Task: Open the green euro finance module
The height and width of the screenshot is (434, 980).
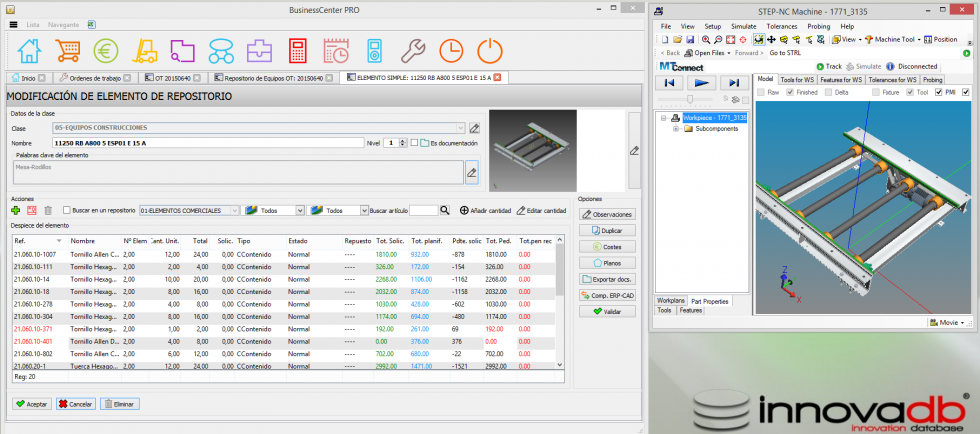Action: [x=106, y=51]
